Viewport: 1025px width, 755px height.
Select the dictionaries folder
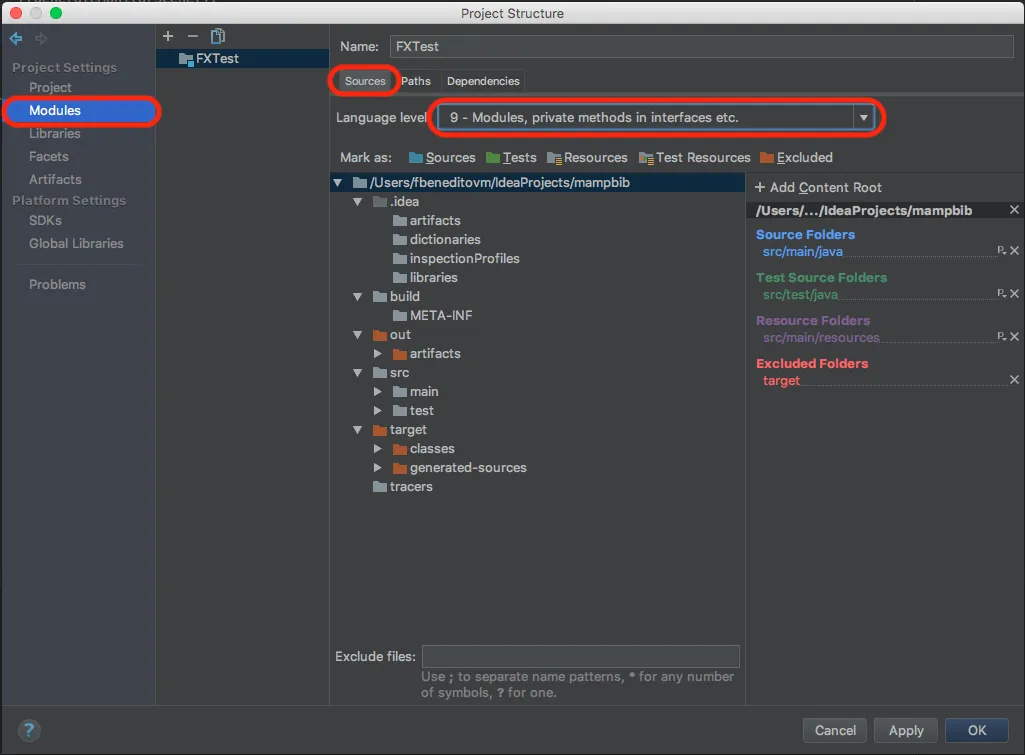pos(437,240)
